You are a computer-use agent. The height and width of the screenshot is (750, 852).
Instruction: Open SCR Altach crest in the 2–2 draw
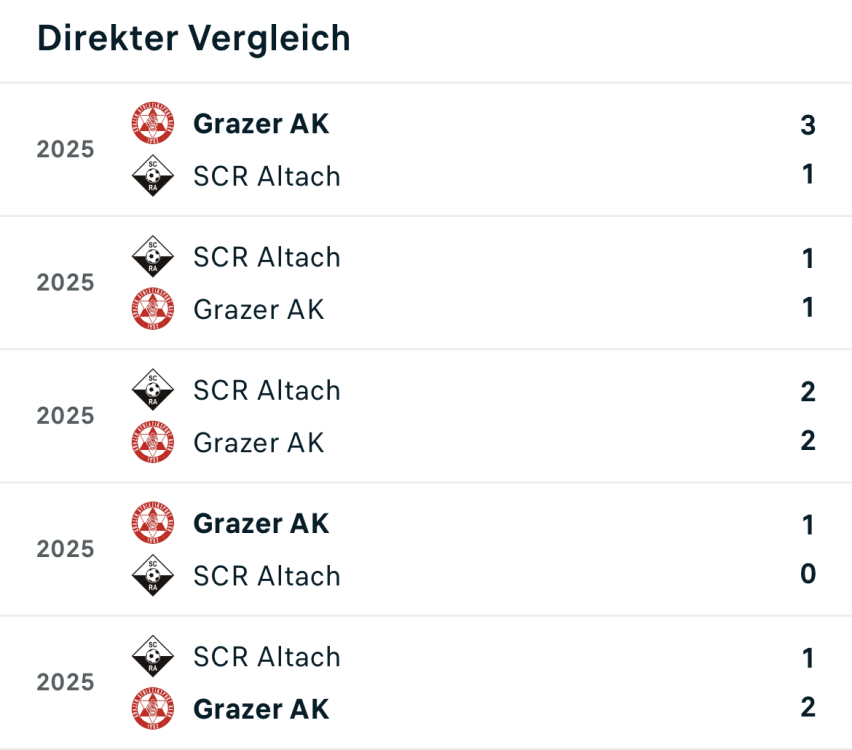click(153, 390)
